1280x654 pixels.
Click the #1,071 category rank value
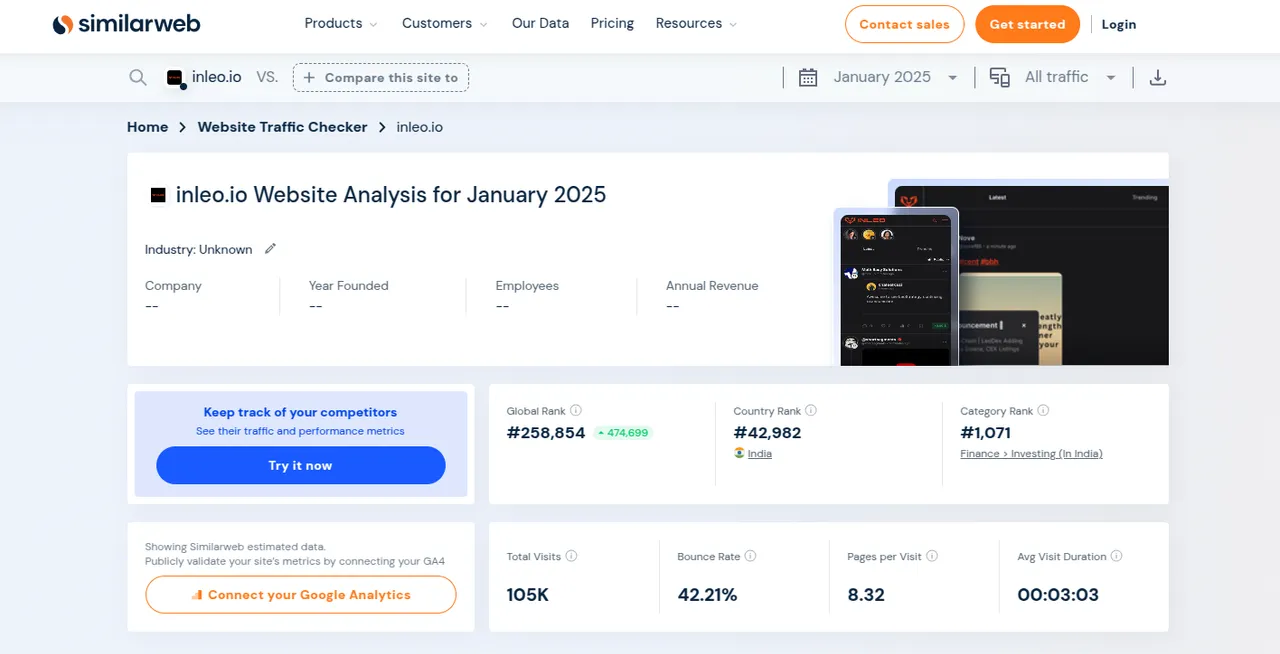pos(985,433)
